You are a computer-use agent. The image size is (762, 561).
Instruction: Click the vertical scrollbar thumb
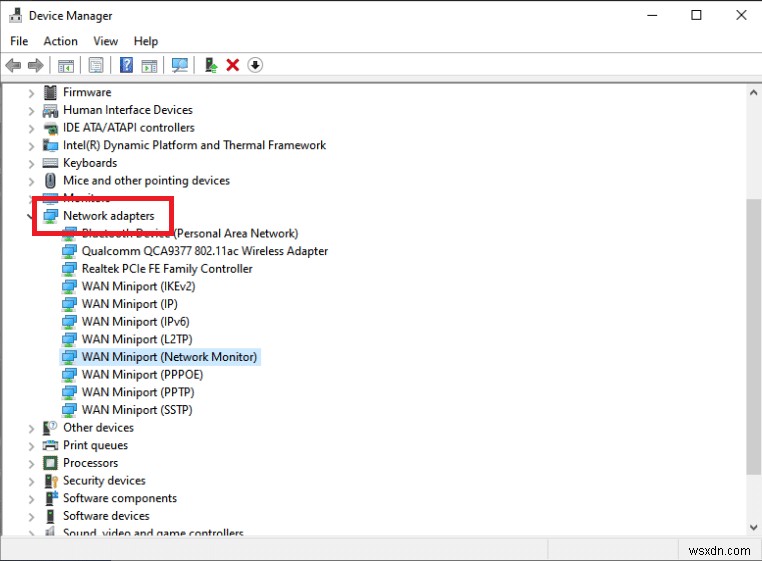(x=753, y=336)
